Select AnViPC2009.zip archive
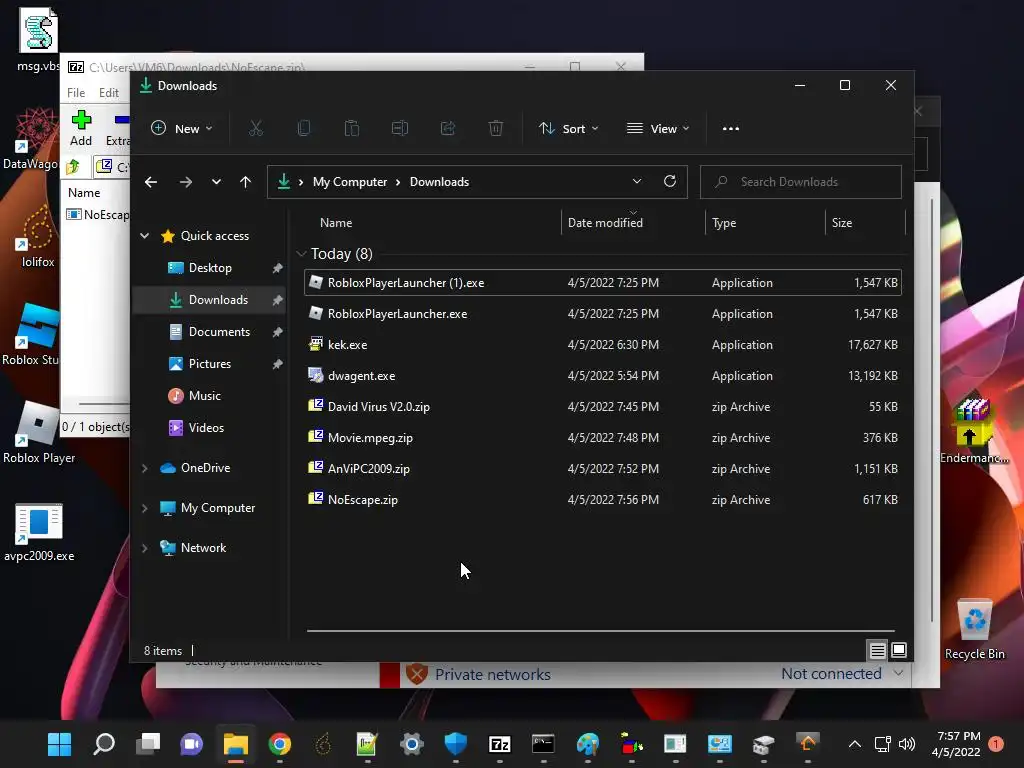Viewport: 1024px width, 768px height. coord(602,469)
